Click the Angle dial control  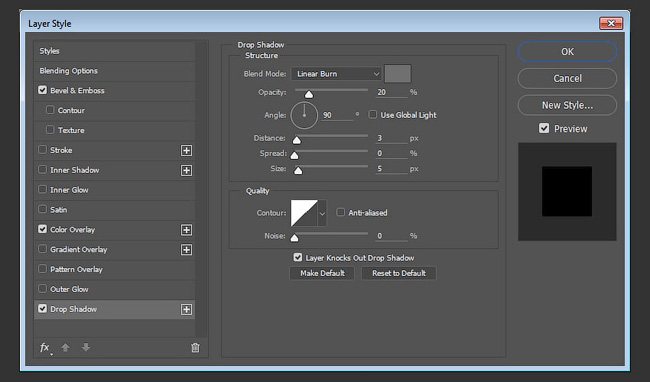(x=304, y=115)
